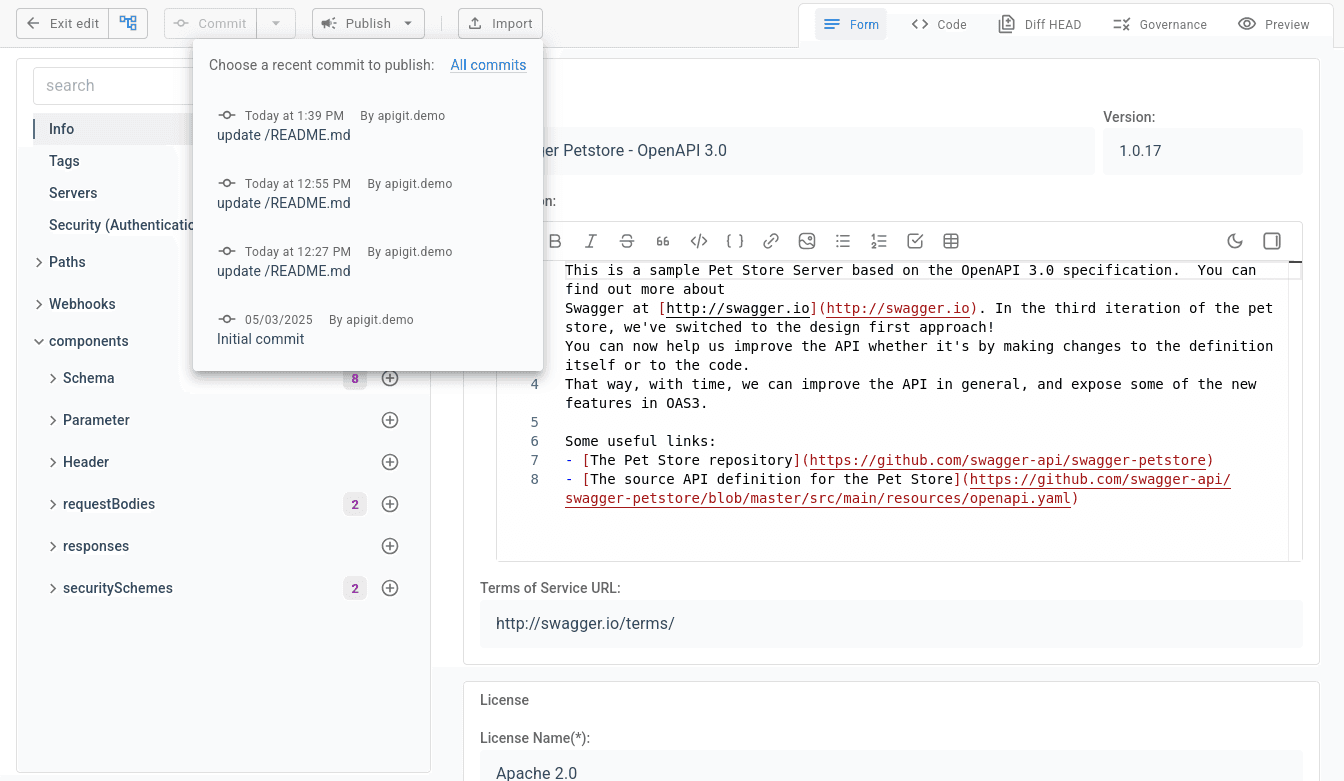This screenshot has height=781, width=1344.
Task: Toggle bold formatting in editor toolbar
Action: (555, 241)
